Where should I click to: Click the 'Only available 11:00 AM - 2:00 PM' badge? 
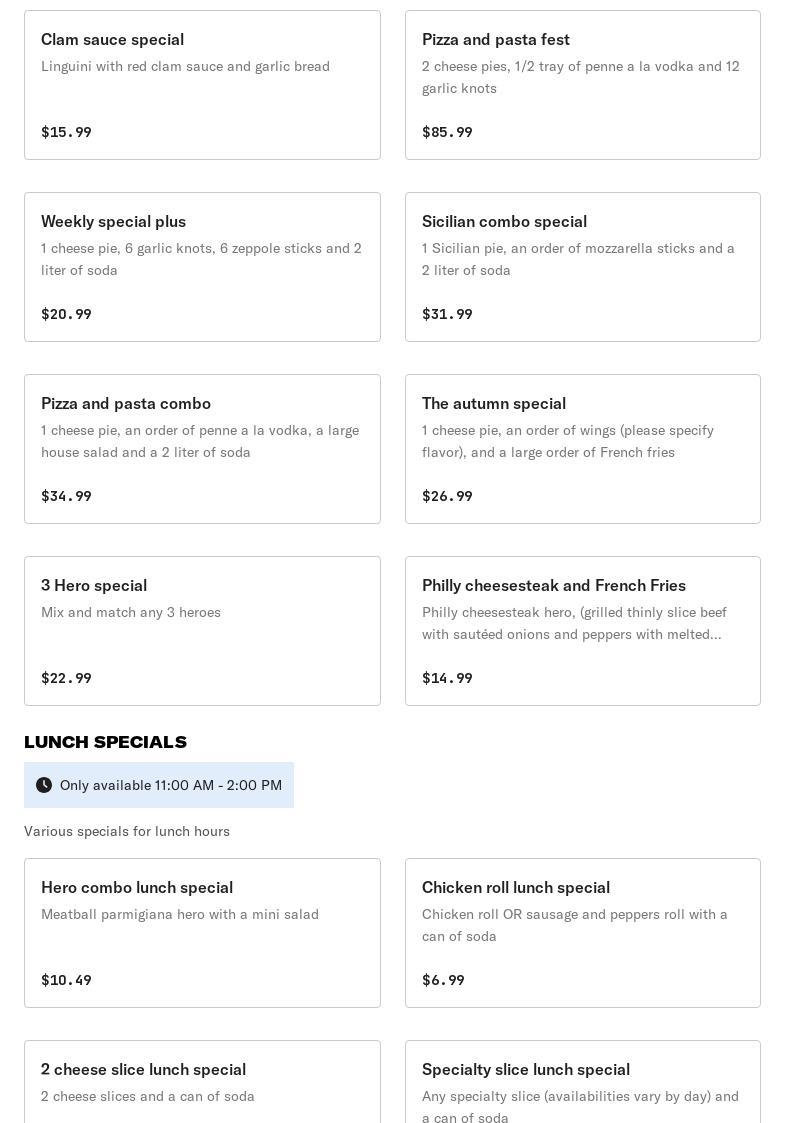(x=170, y=785)
